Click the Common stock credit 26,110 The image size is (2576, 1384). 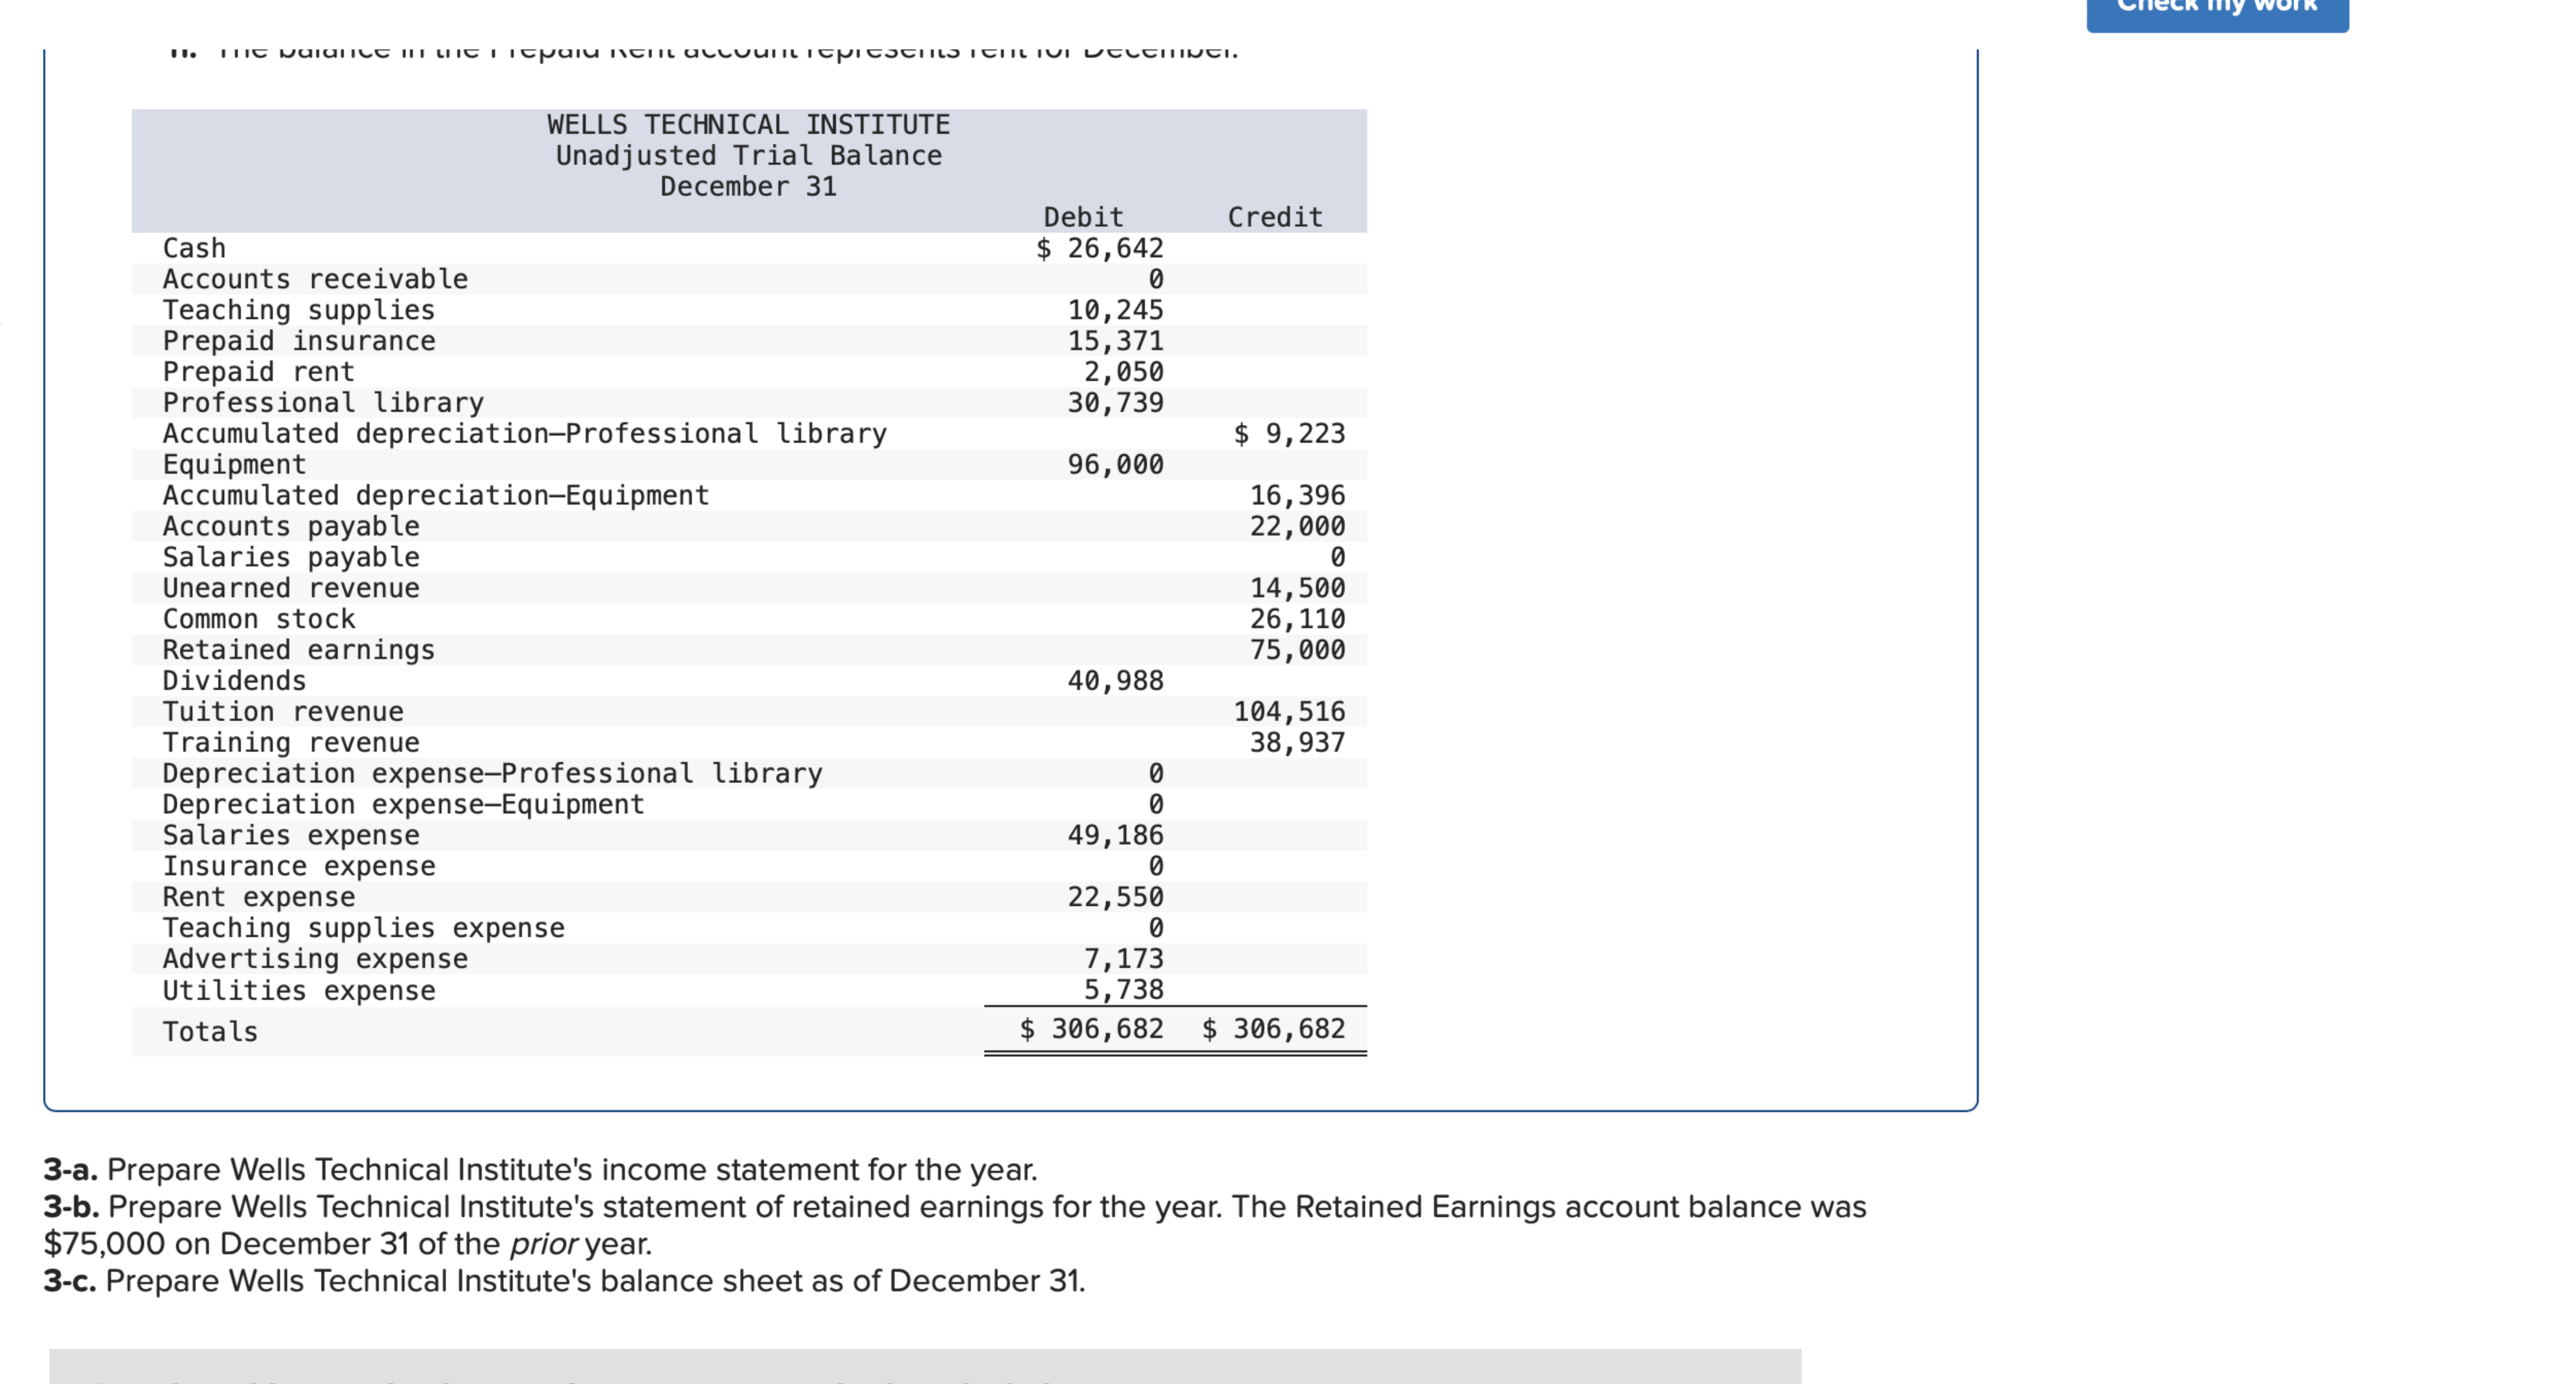(x=1299, y=618)
